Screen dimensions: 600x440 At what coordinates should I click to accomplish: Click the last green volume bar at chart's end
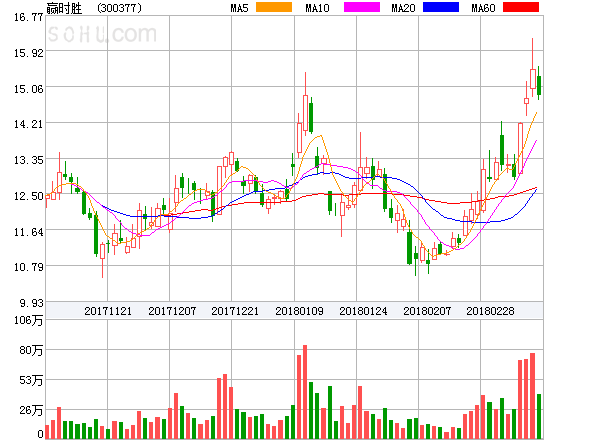pyautogui.click(x=539, y=416)
